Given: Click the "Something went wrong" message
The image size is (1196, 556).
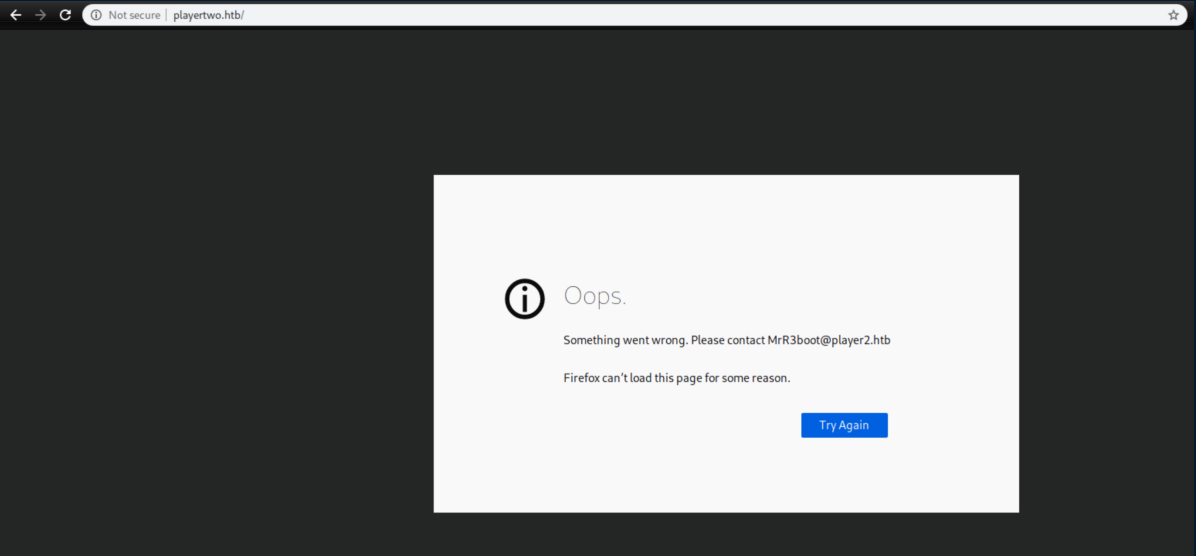Looking at the screenshot, I should tap(625, 340).
